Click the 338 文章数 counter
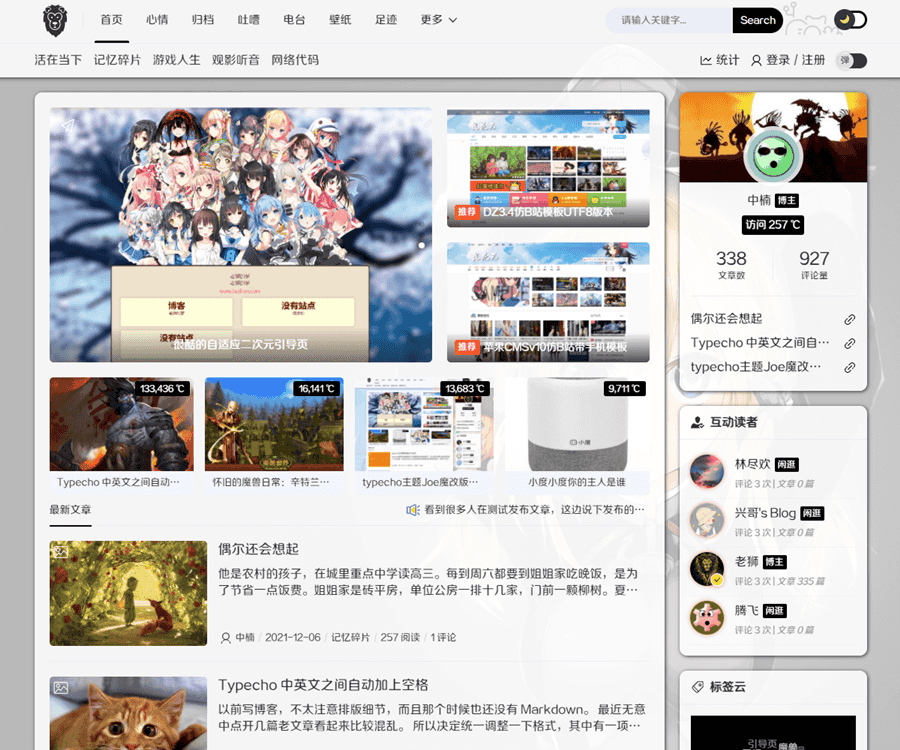 (x=731, y=265)
